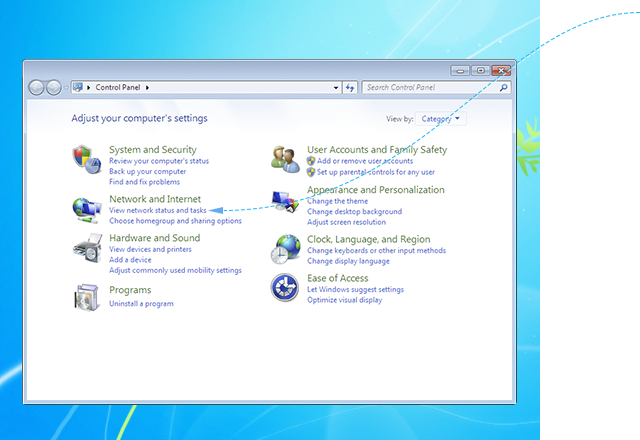Click the System and Security shield icon
The image size is (640, 440).
(87, 159)
